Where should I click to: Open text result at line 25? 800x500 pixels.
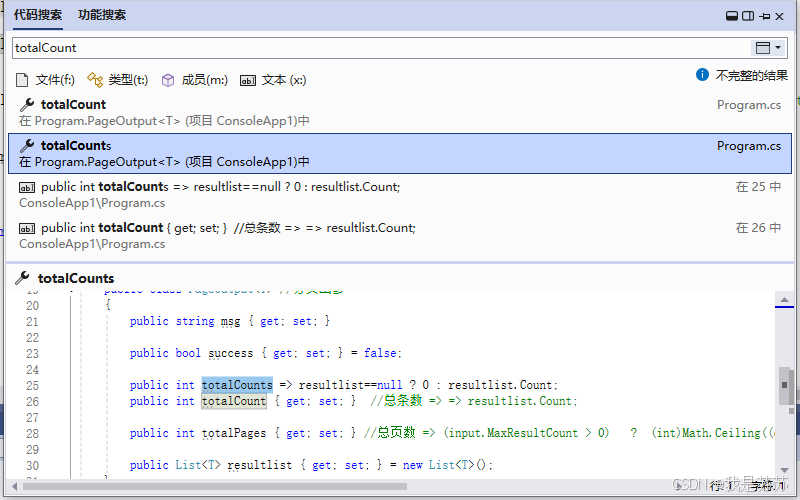tap(400, 194)
